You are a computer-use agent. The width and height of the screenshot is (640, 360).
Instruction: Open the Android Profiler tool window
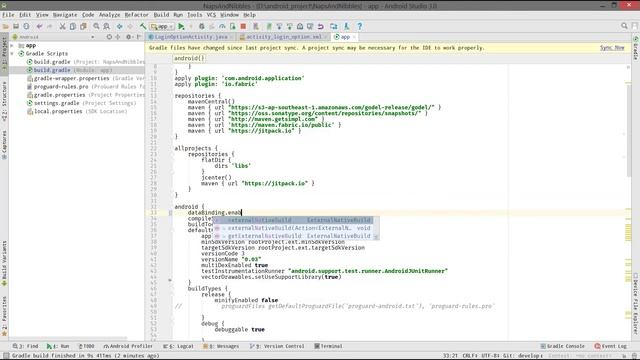point(128,346)
